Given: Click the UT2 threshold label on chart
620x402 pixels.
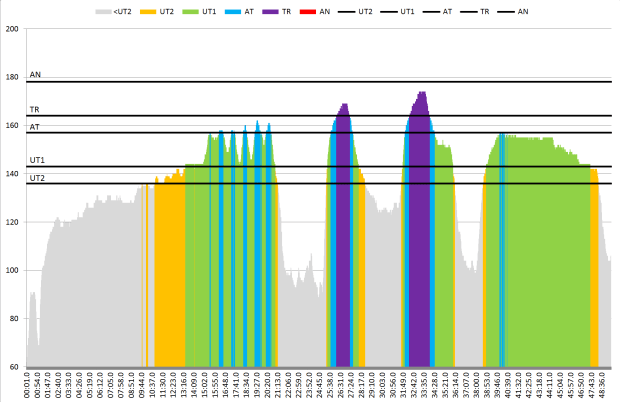Looking at the screenshot, I should click(37, 178).
